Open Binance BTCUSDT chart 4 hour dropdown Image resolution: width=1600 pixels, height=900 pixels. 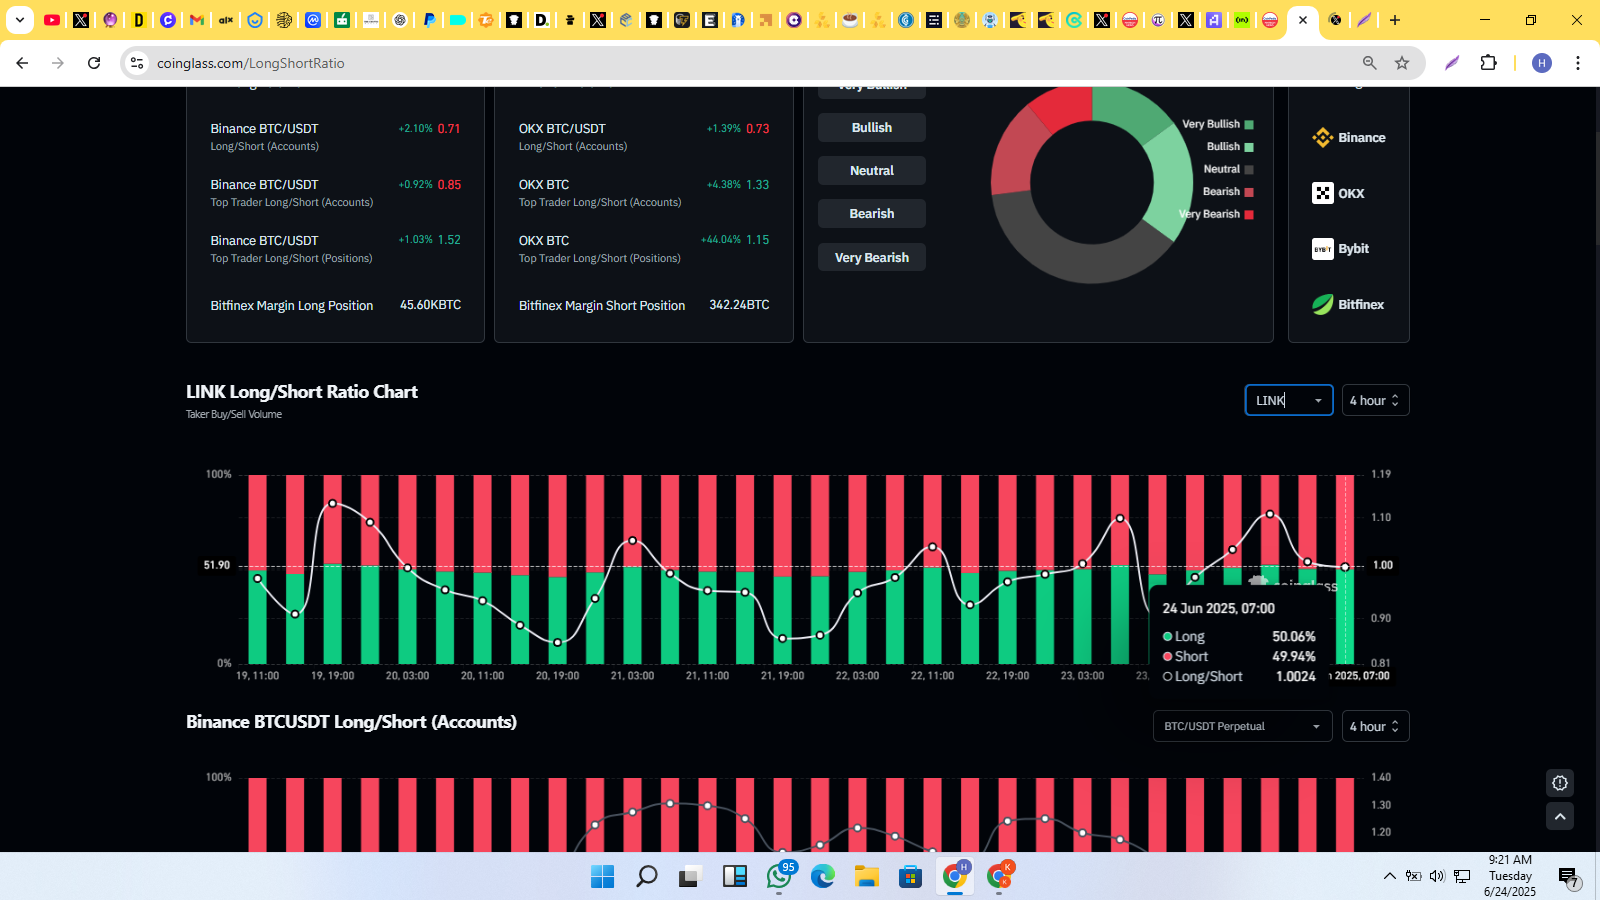[x=1375, y=726]
